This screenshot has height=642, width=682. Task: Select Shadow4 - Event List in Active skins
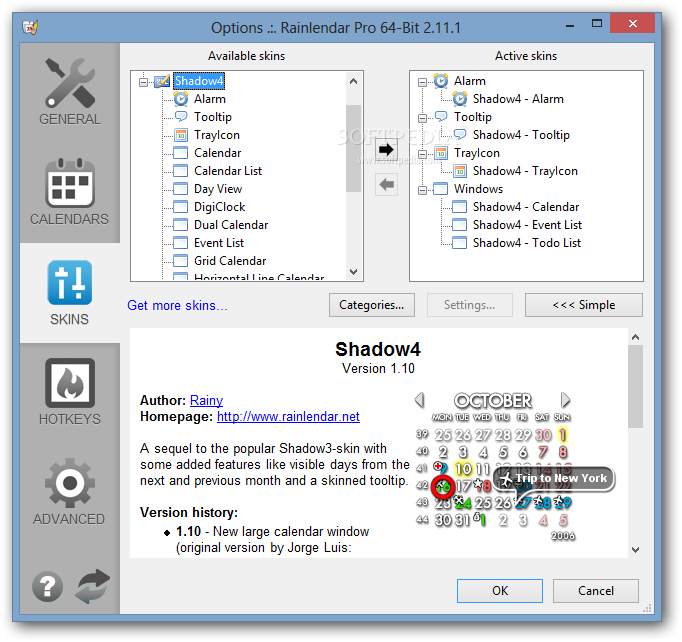click(527, 225)
